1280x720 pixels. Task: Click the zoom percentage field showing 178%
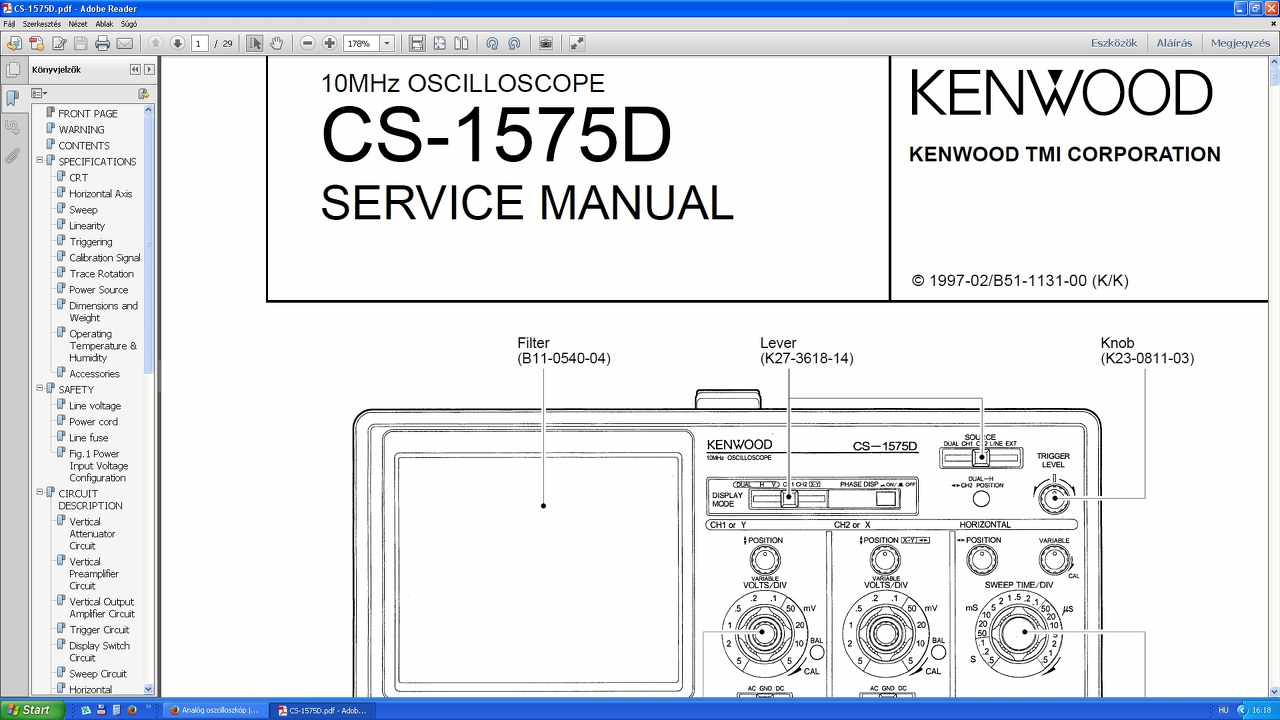click(x=360, y=43)
